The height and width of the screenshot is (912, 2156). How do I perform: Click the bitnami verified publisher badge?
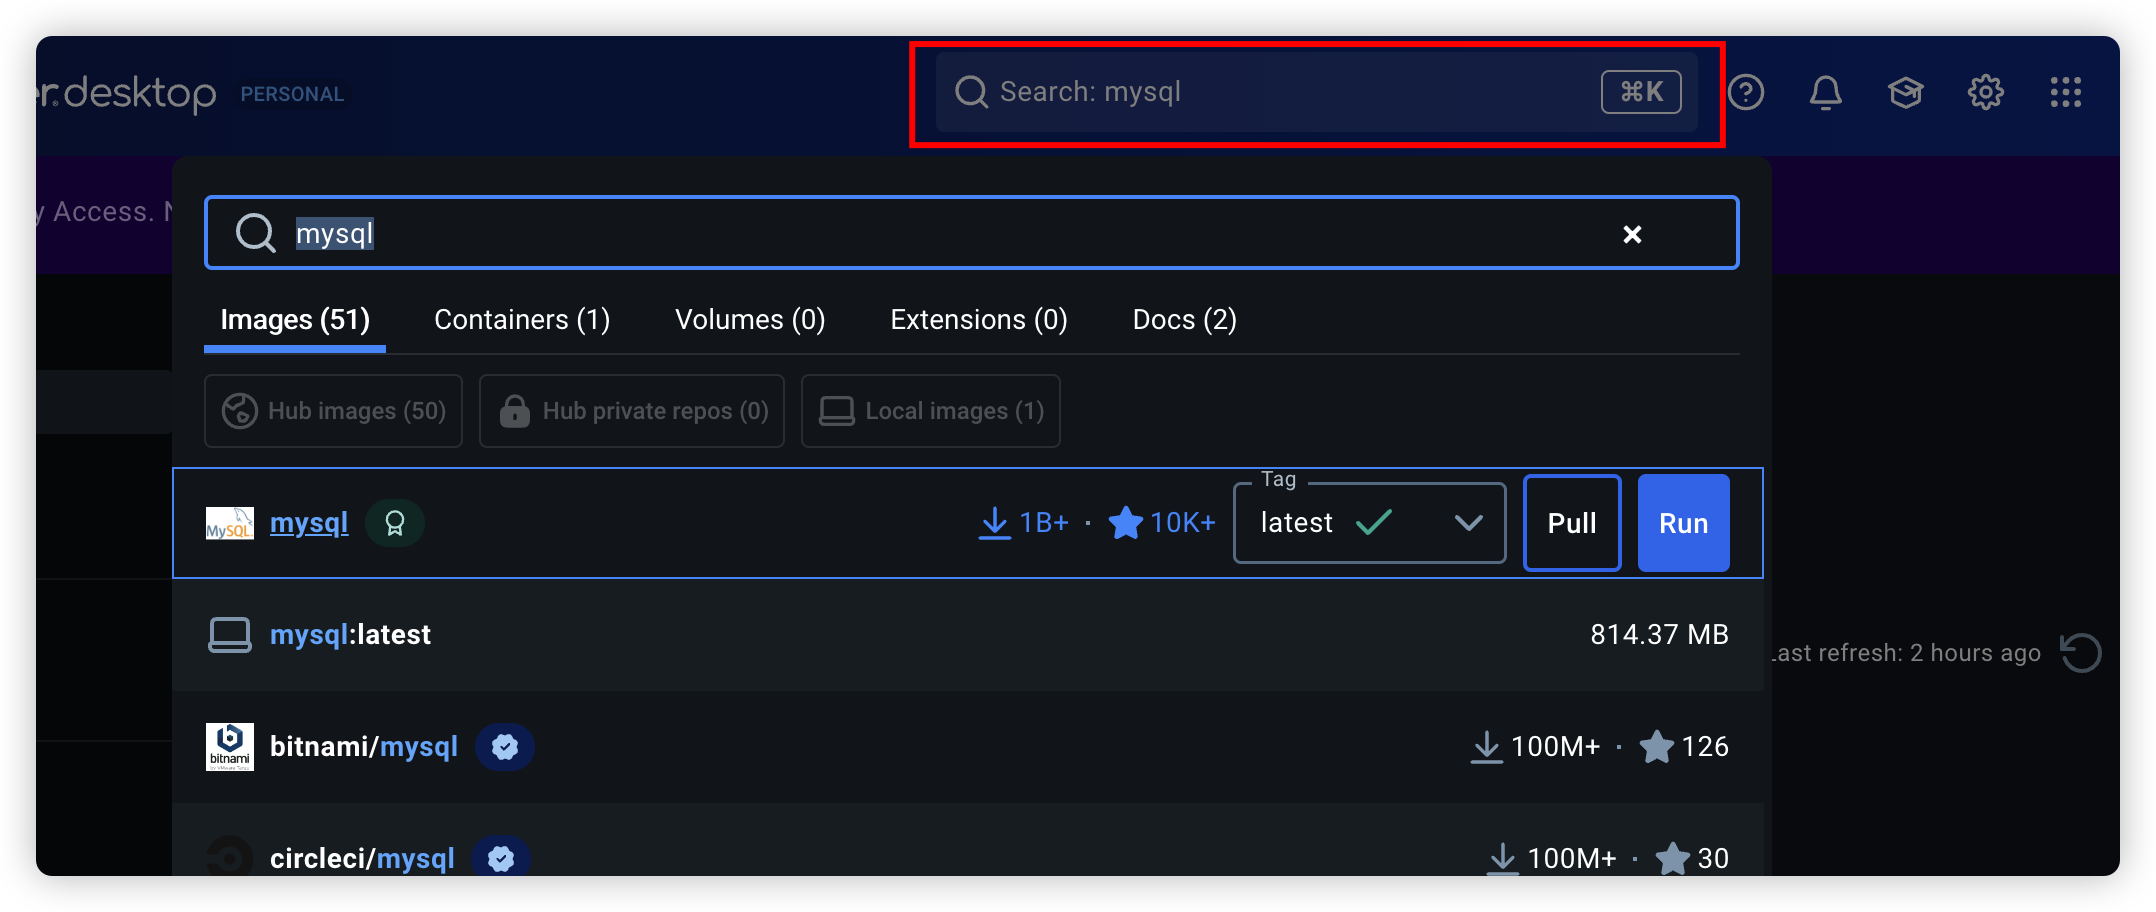[x=505, y=747]
